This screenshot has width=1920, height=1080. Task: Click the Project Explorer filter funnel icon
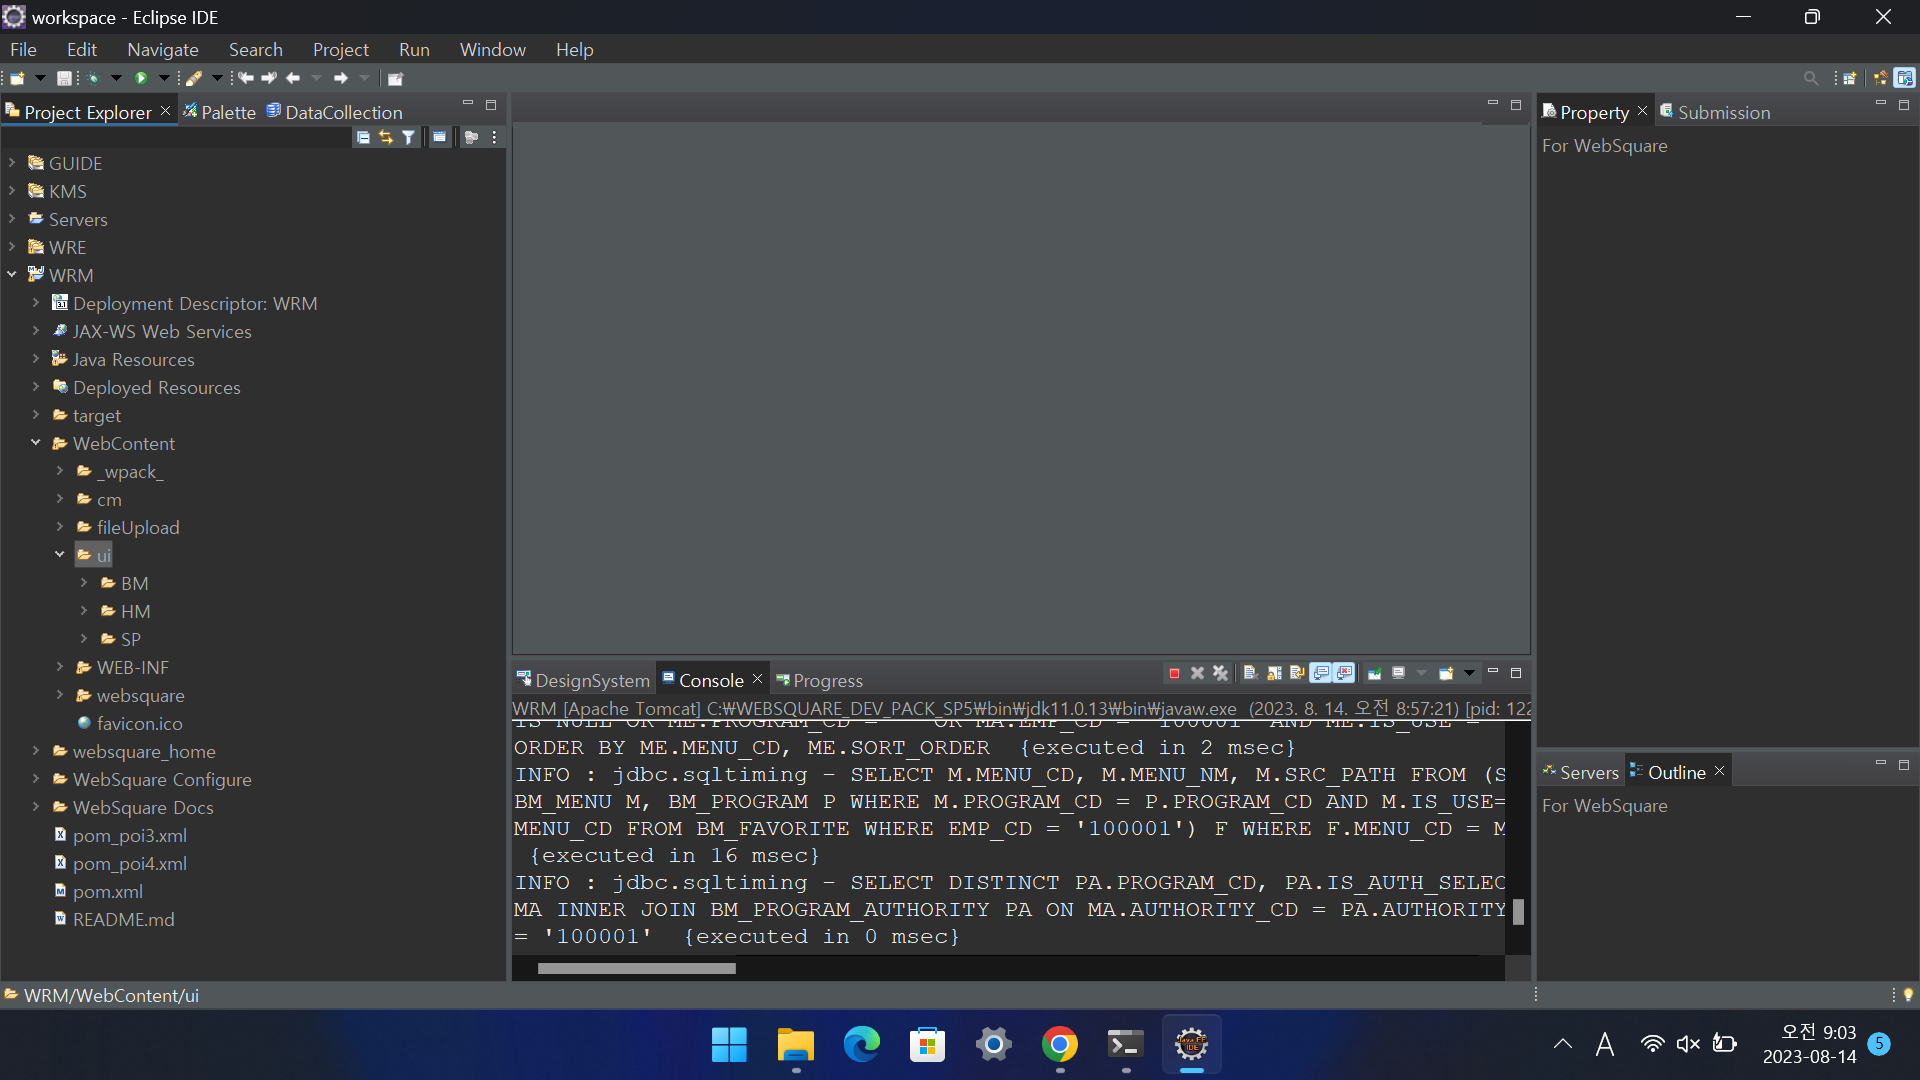409,138
